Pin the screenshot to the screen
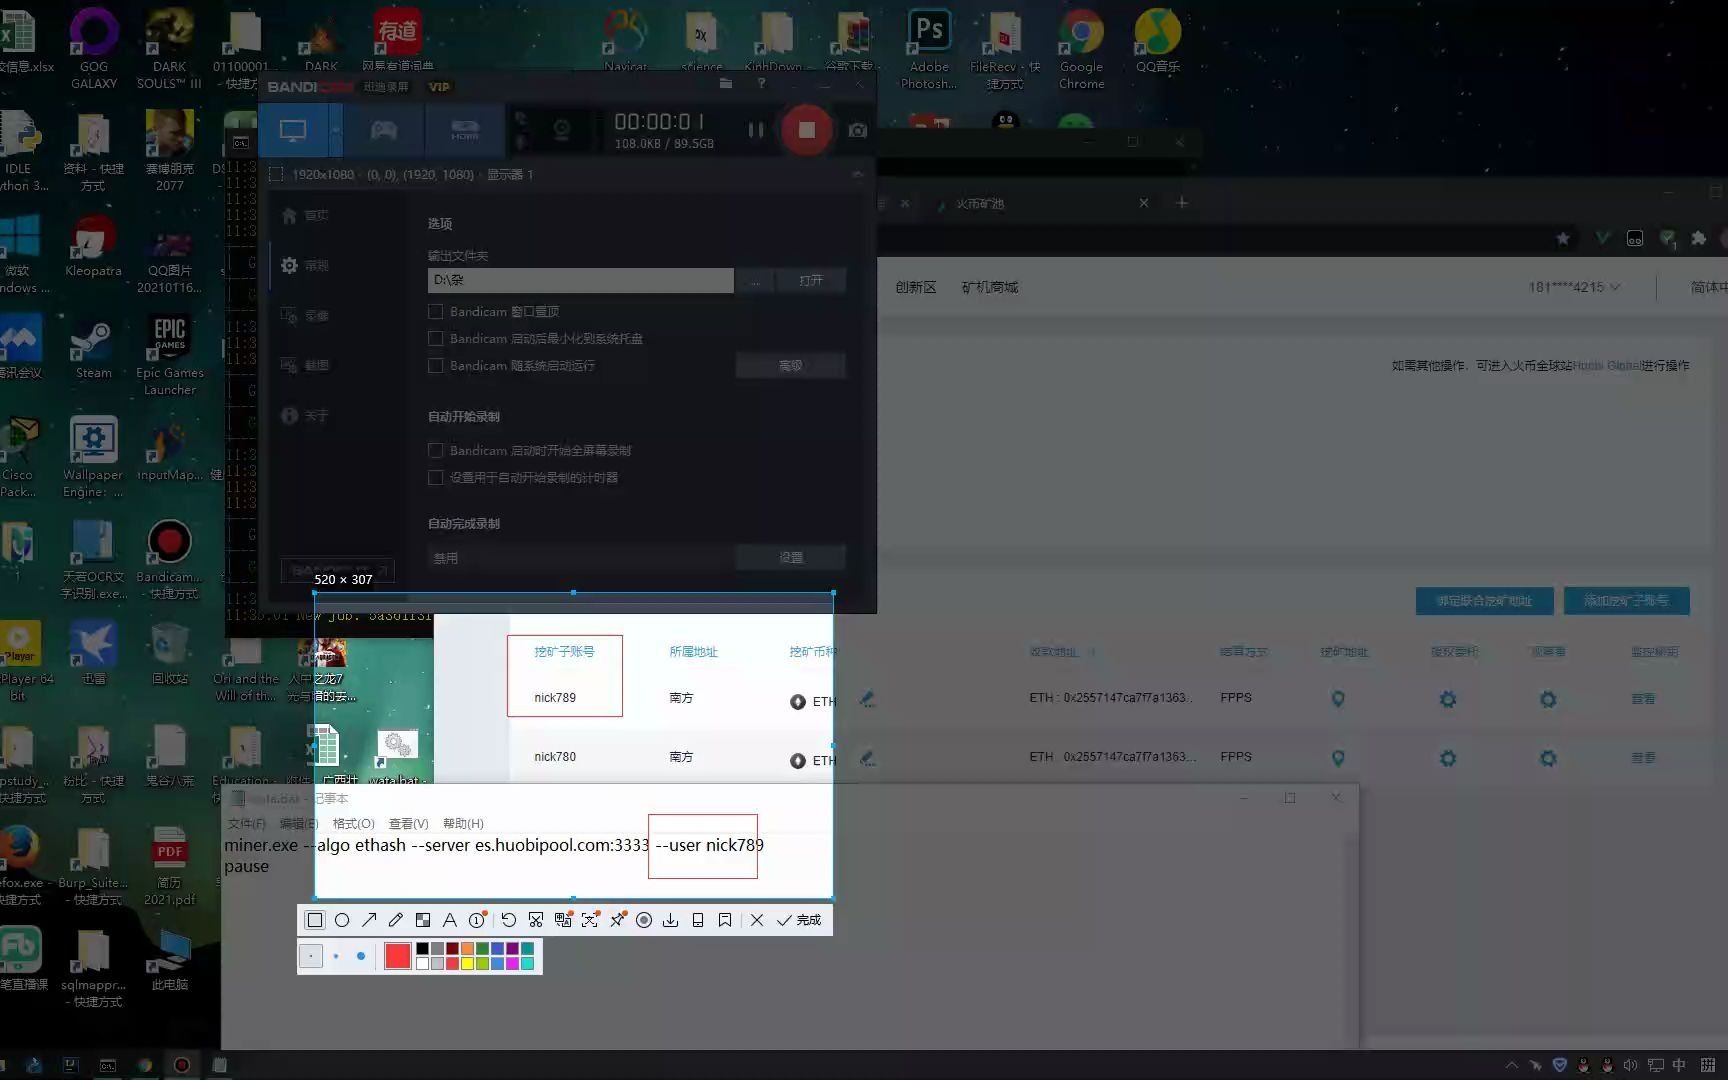1728x1080 pixels. (x=618, y=920)
